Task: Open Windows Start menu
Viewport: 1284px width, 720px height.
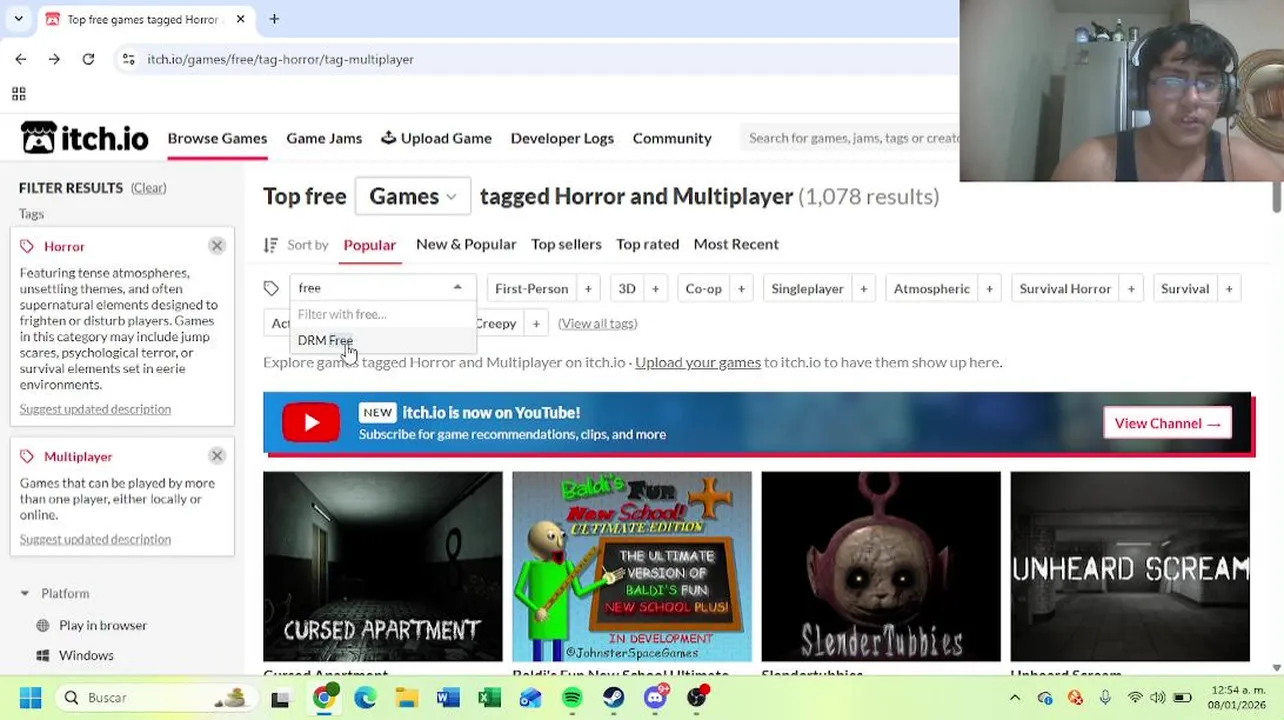Action: tap(30, 697)
